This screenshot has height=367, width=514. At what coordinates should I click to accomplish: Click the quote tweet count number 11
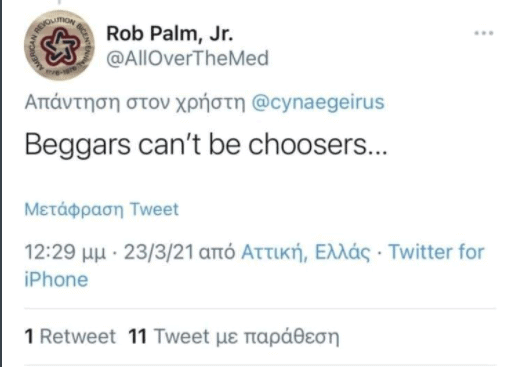click(138, 336)
